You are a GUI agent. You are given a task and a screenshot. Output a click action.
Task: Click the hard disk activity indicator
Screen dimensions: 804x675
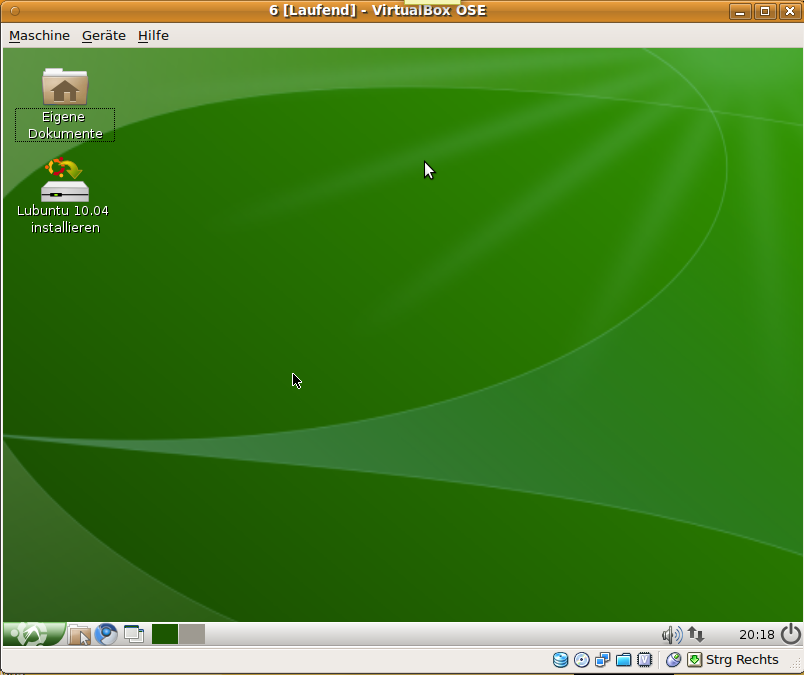560,660
